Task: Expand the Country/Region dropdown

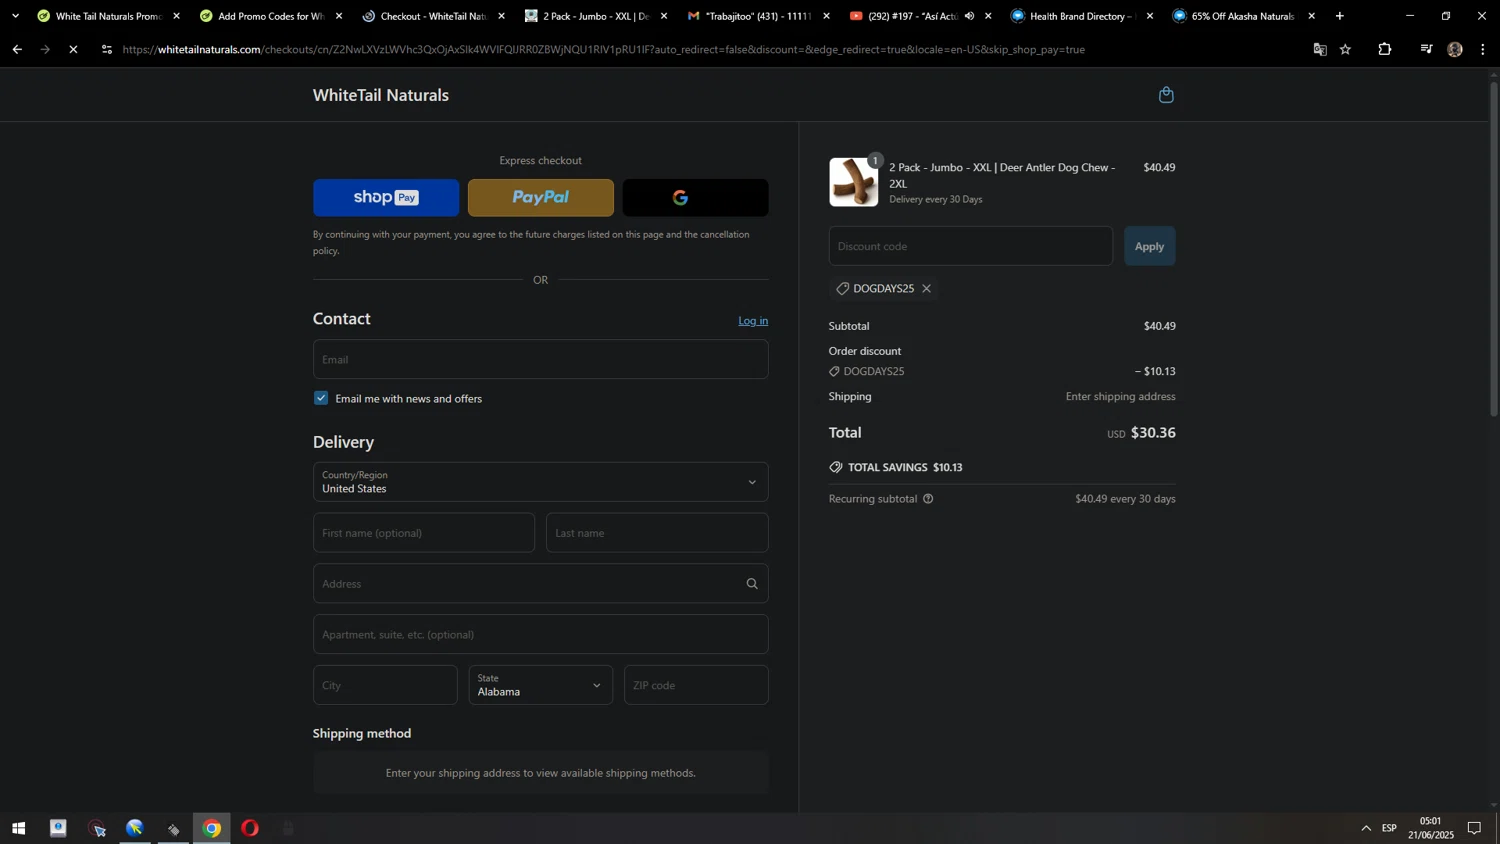Action: coord(540,482)
